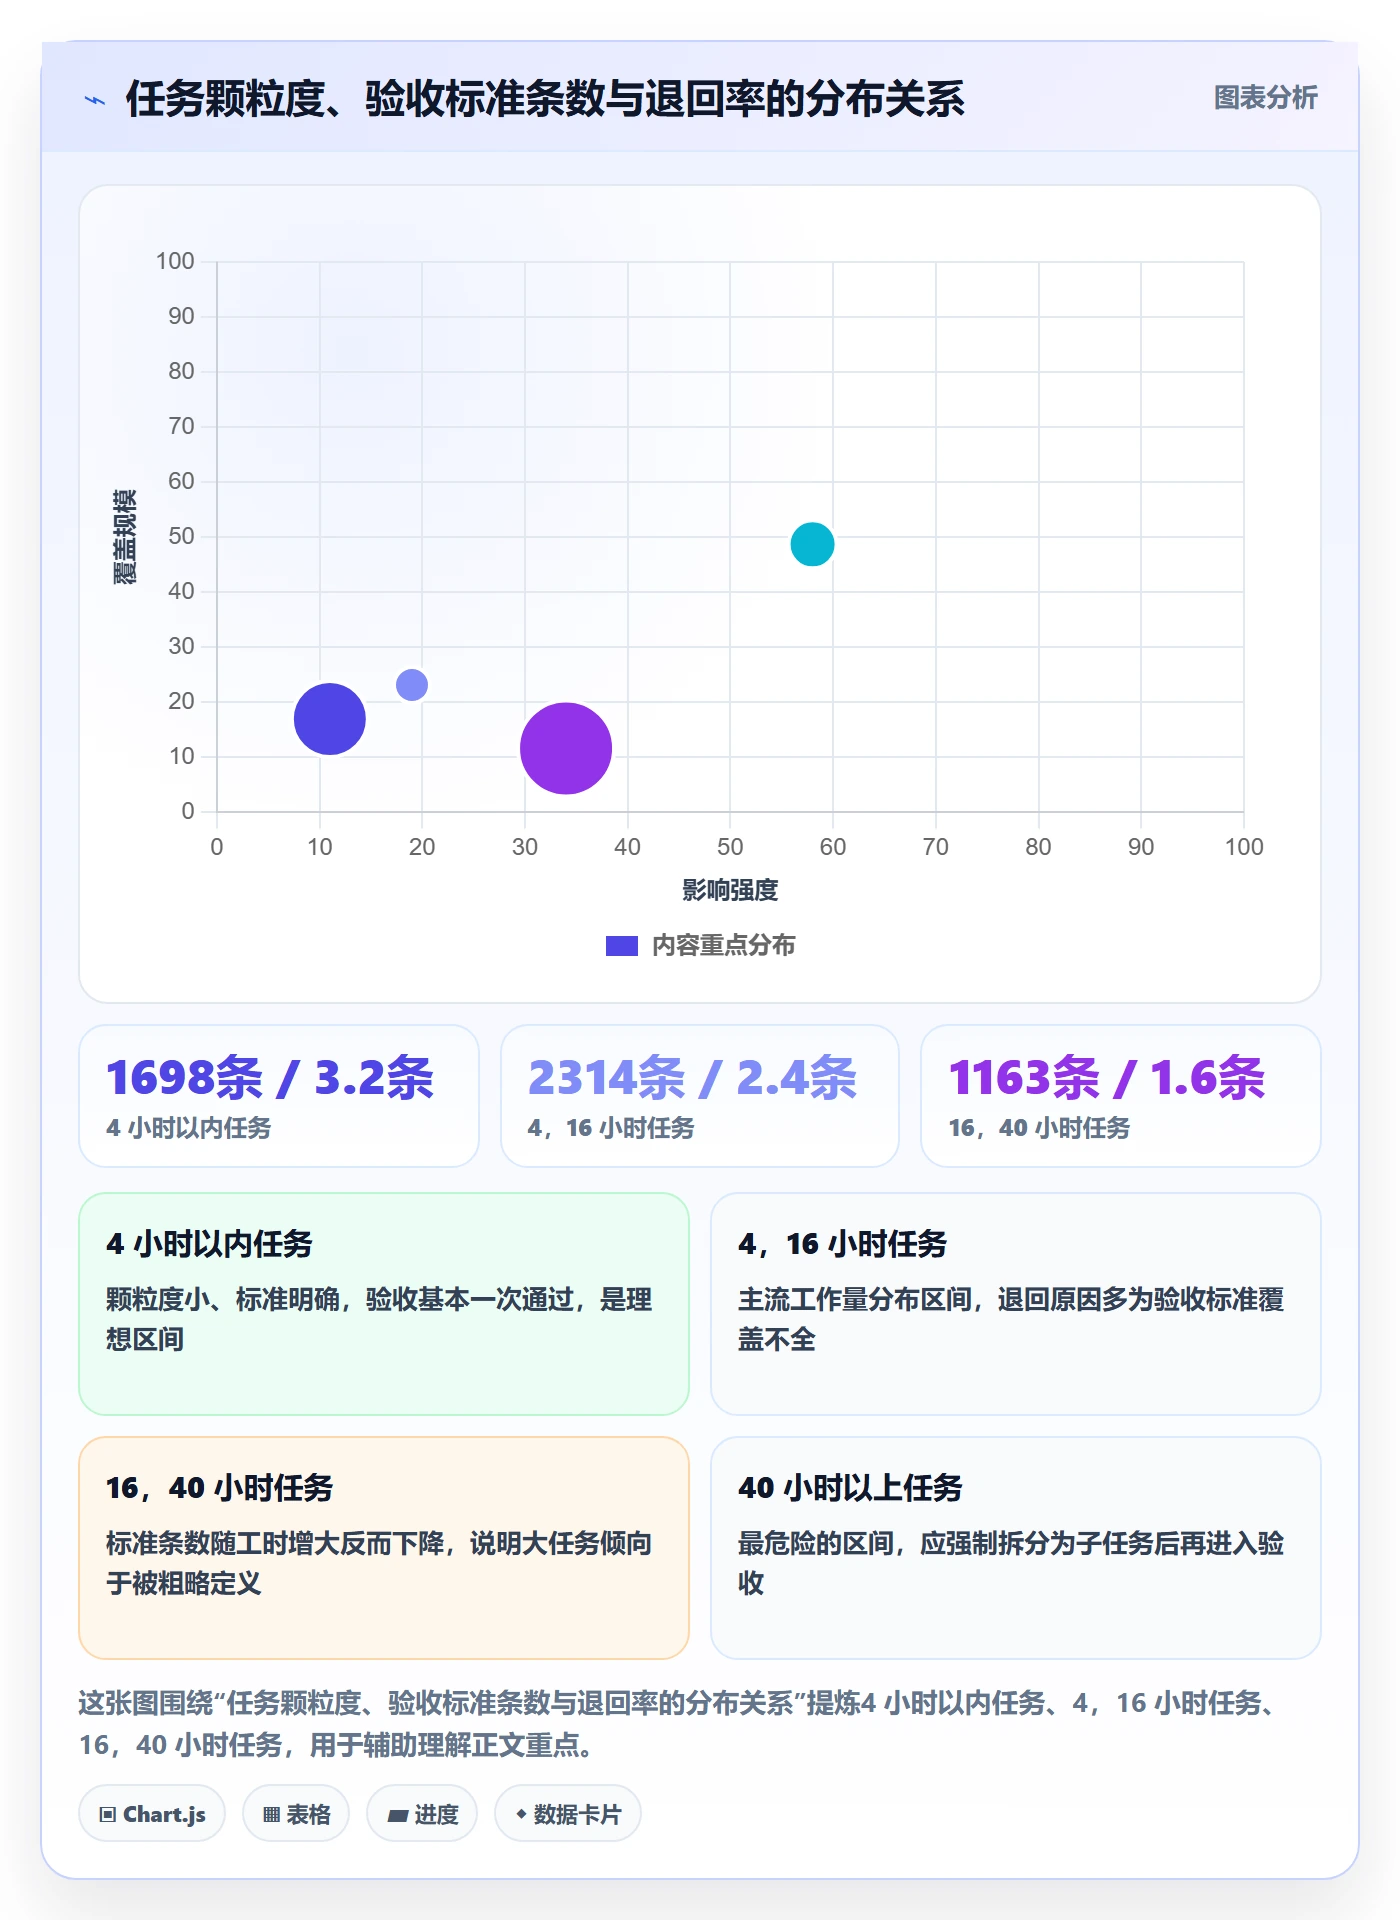Click the lightning bolt icon beside the title

tap(95, 100)
